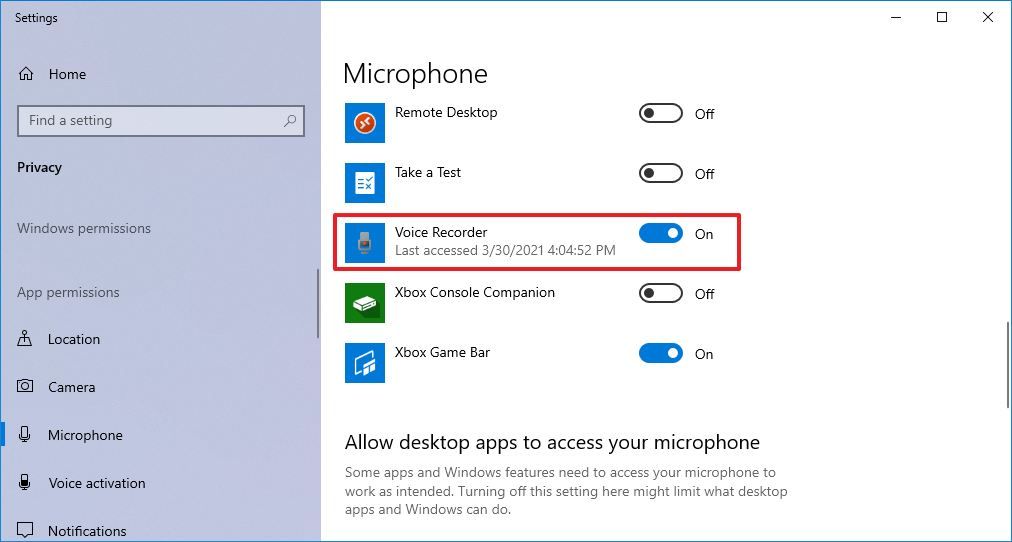The height and width of the screenshot is (542, 1012).
Task: Click the Voice activation icon
Action: point(25,483)
